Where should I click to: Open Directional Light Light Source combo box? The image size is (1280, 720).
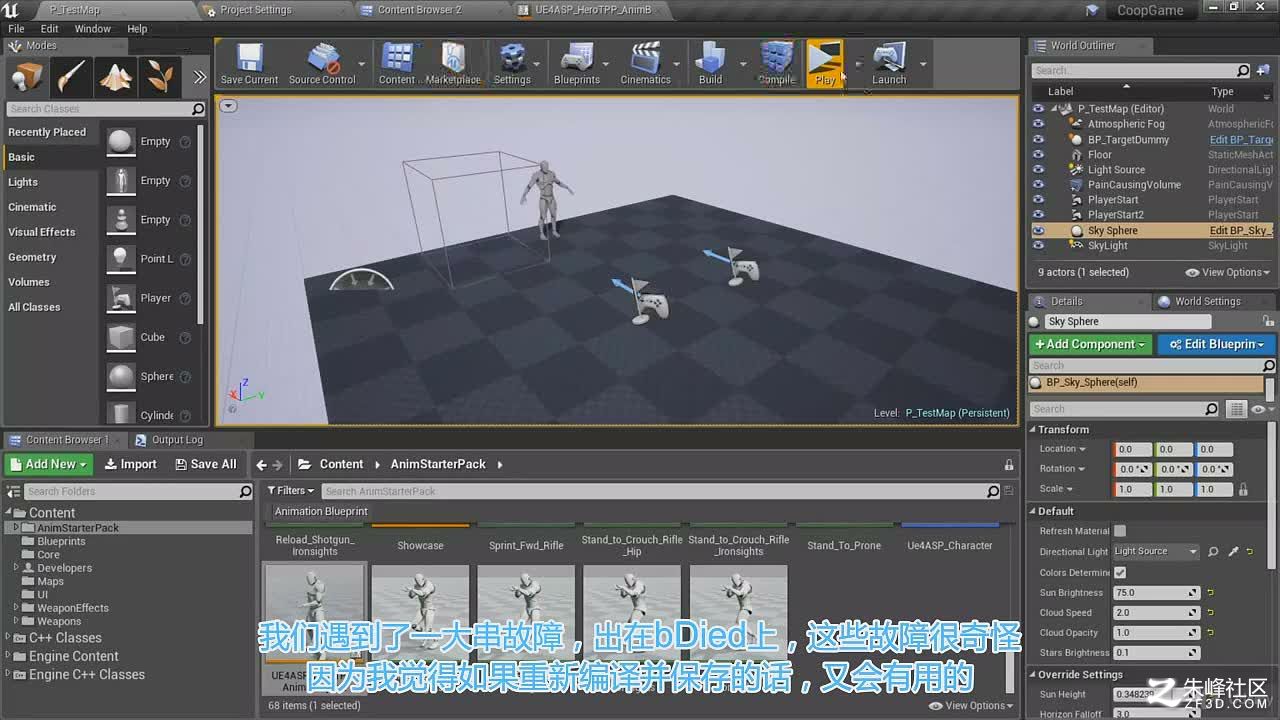(x=1156, y=551)
